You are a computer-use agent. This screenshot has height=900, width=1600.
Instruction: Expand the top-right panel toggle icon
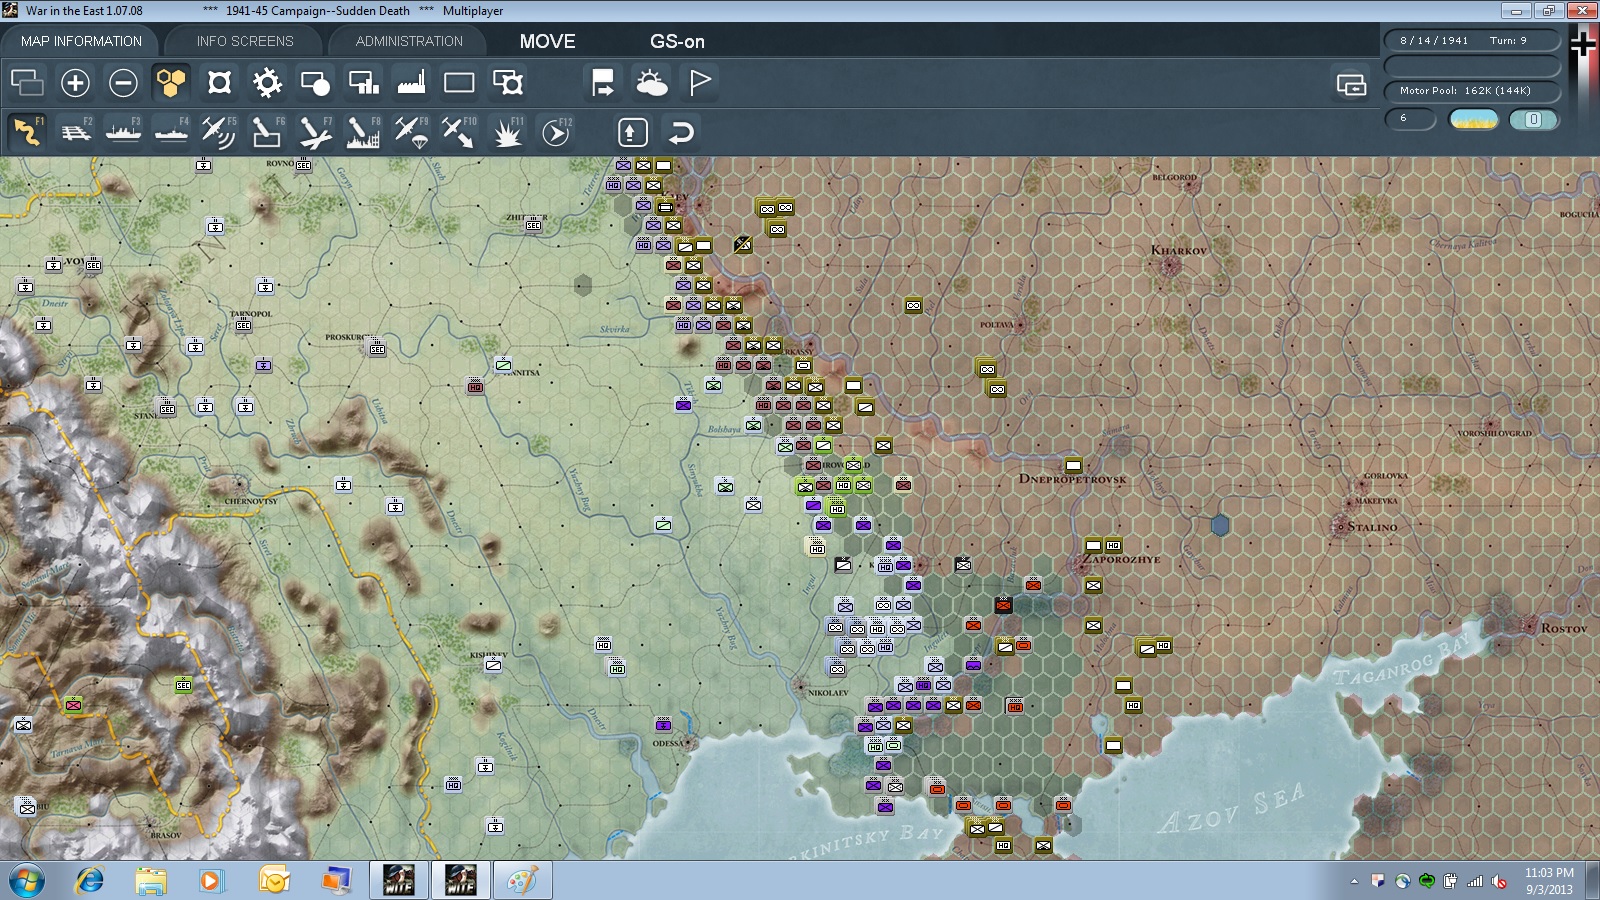[1351, 84]
